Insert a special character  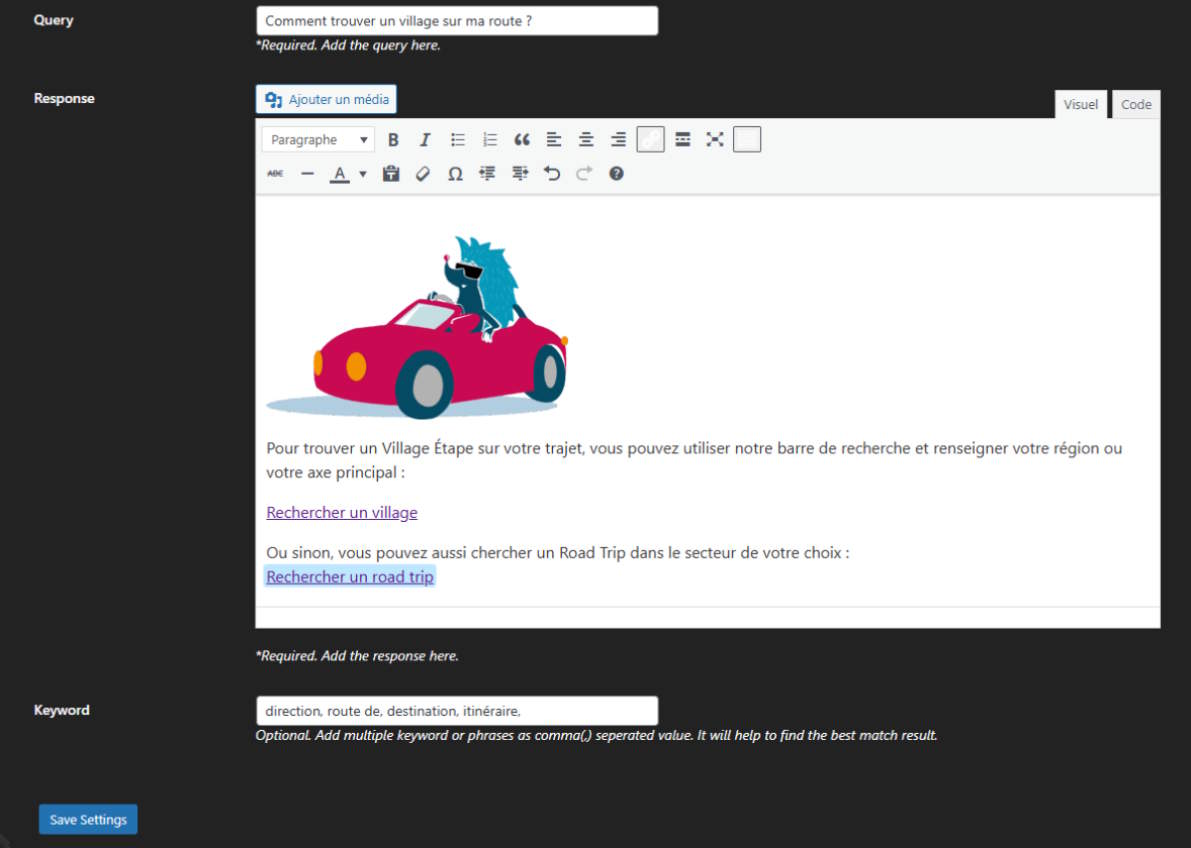pos(455,173)
